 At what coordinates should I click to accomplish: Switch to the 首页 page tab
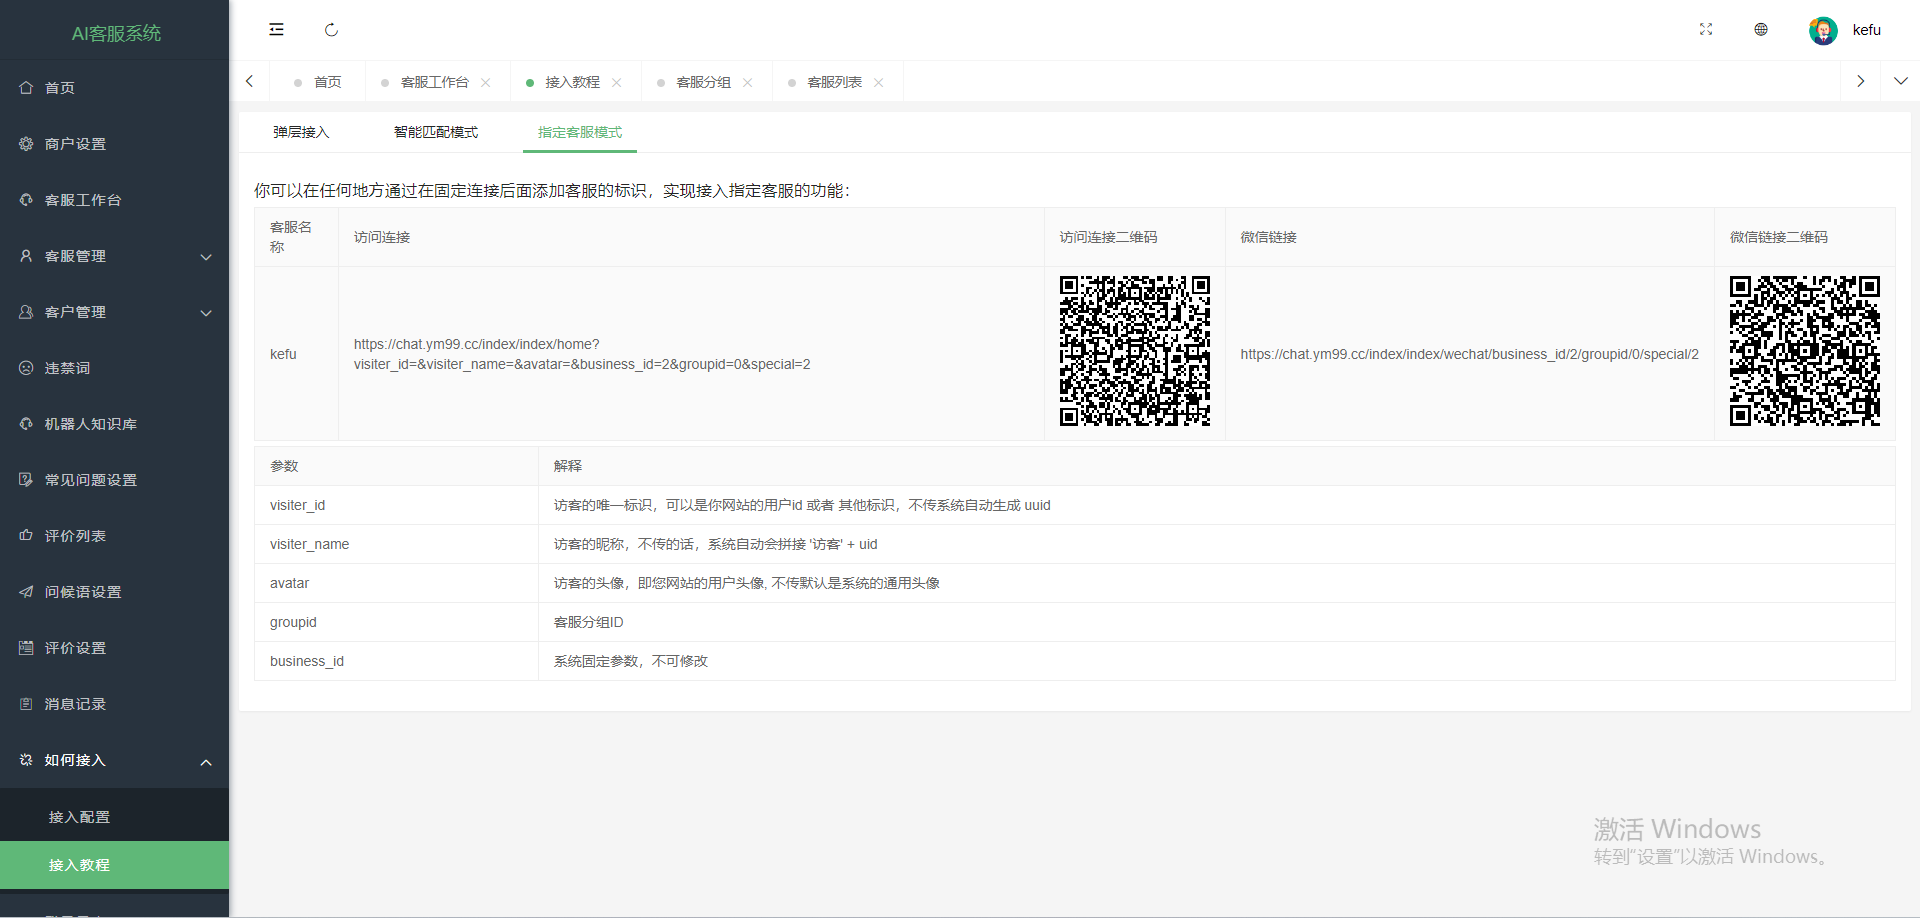point(319,82)
